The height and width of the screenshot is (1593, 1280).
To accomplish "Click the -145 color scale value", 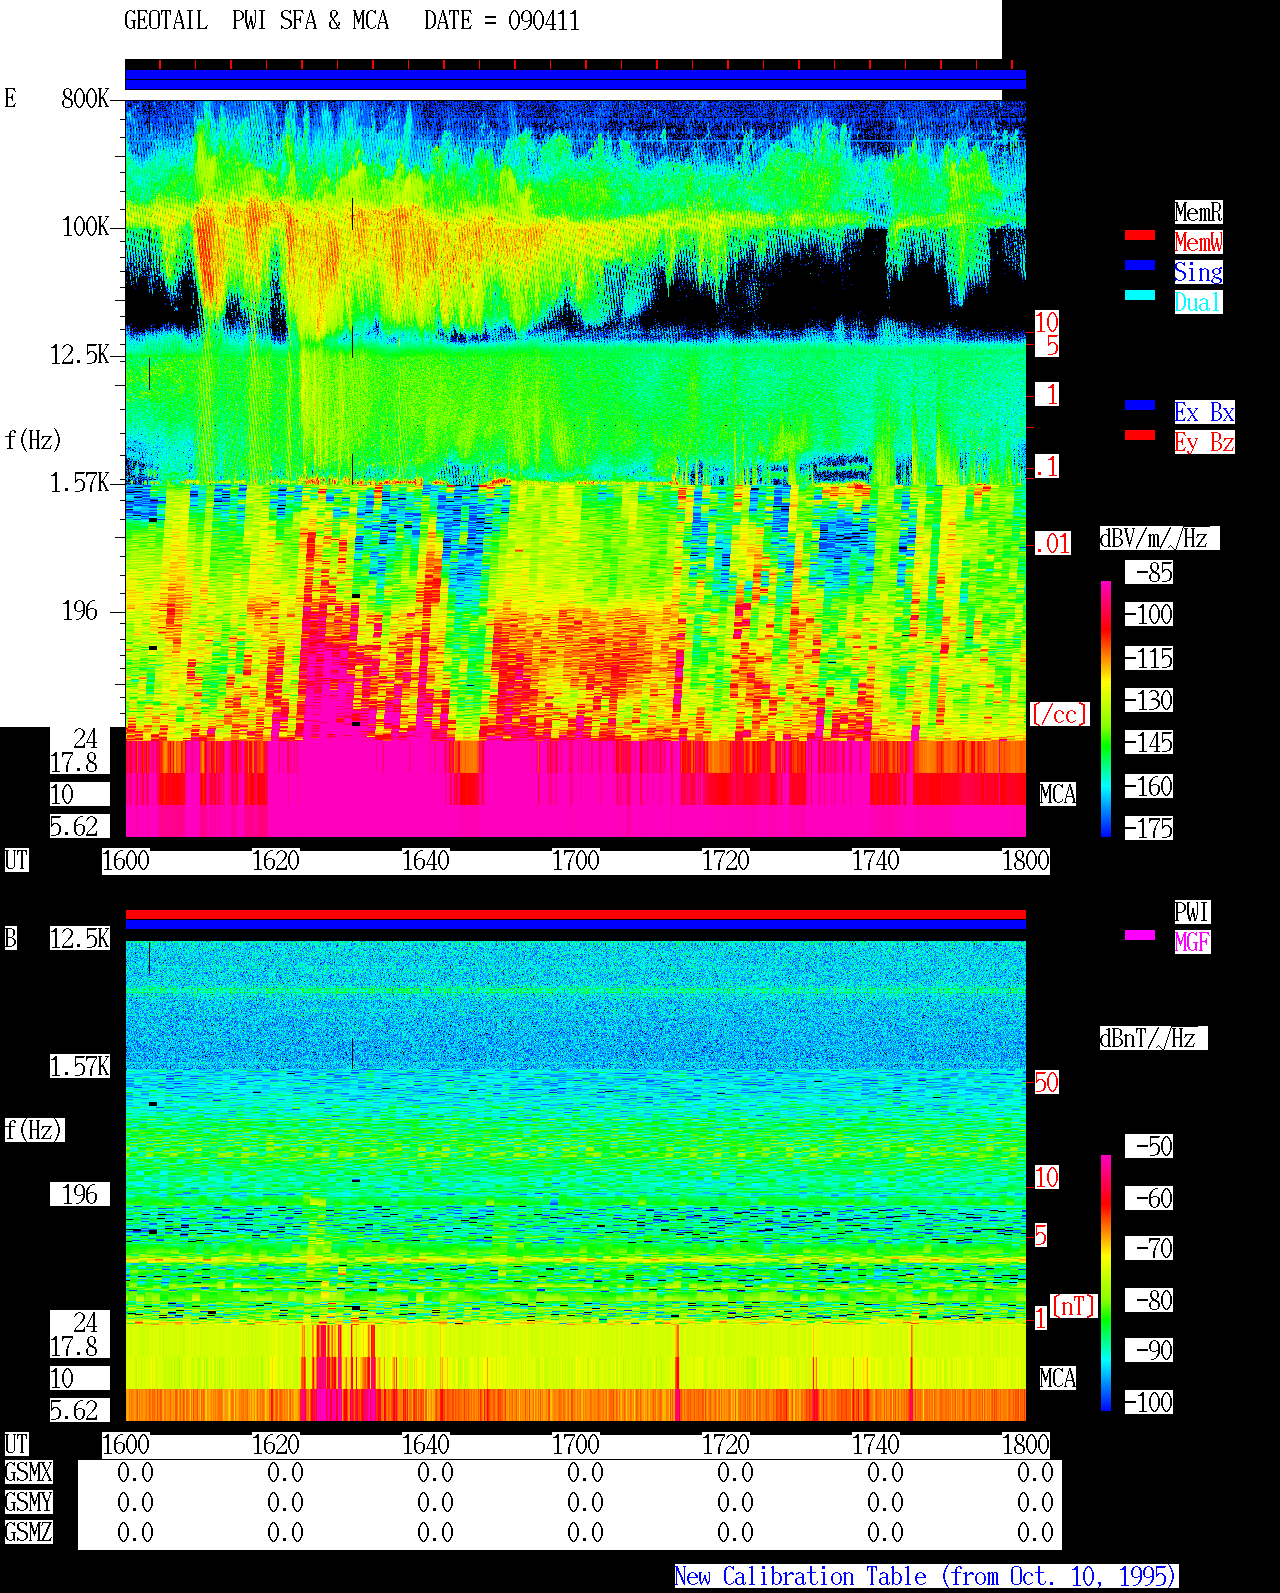I will (x=1149, y=742).
